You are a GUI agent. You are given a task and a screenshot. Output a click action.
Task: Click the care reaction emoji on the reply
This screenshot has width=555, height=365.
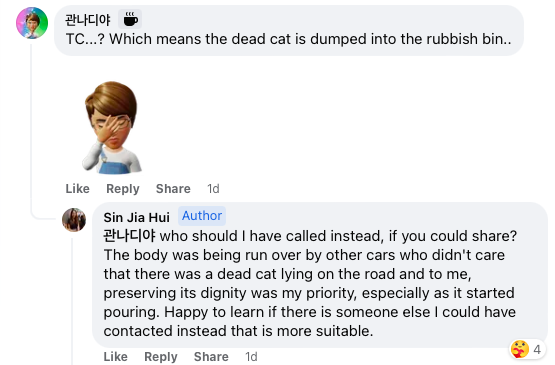(x=520, y=349)
